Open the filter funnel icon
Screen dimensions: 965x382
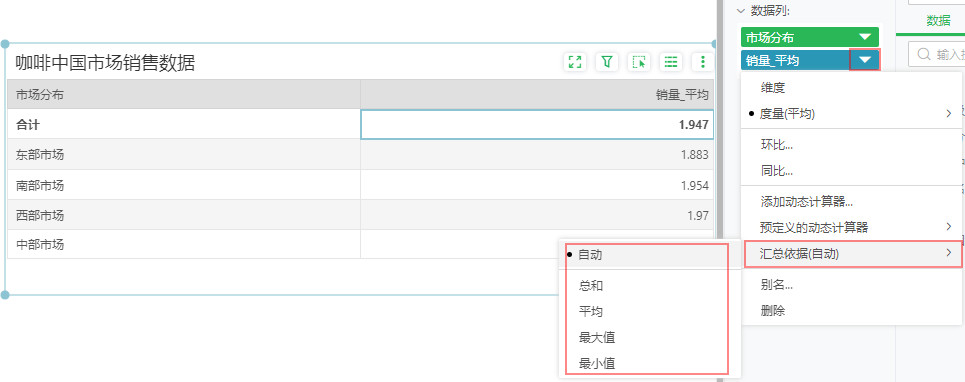[607, 62]
